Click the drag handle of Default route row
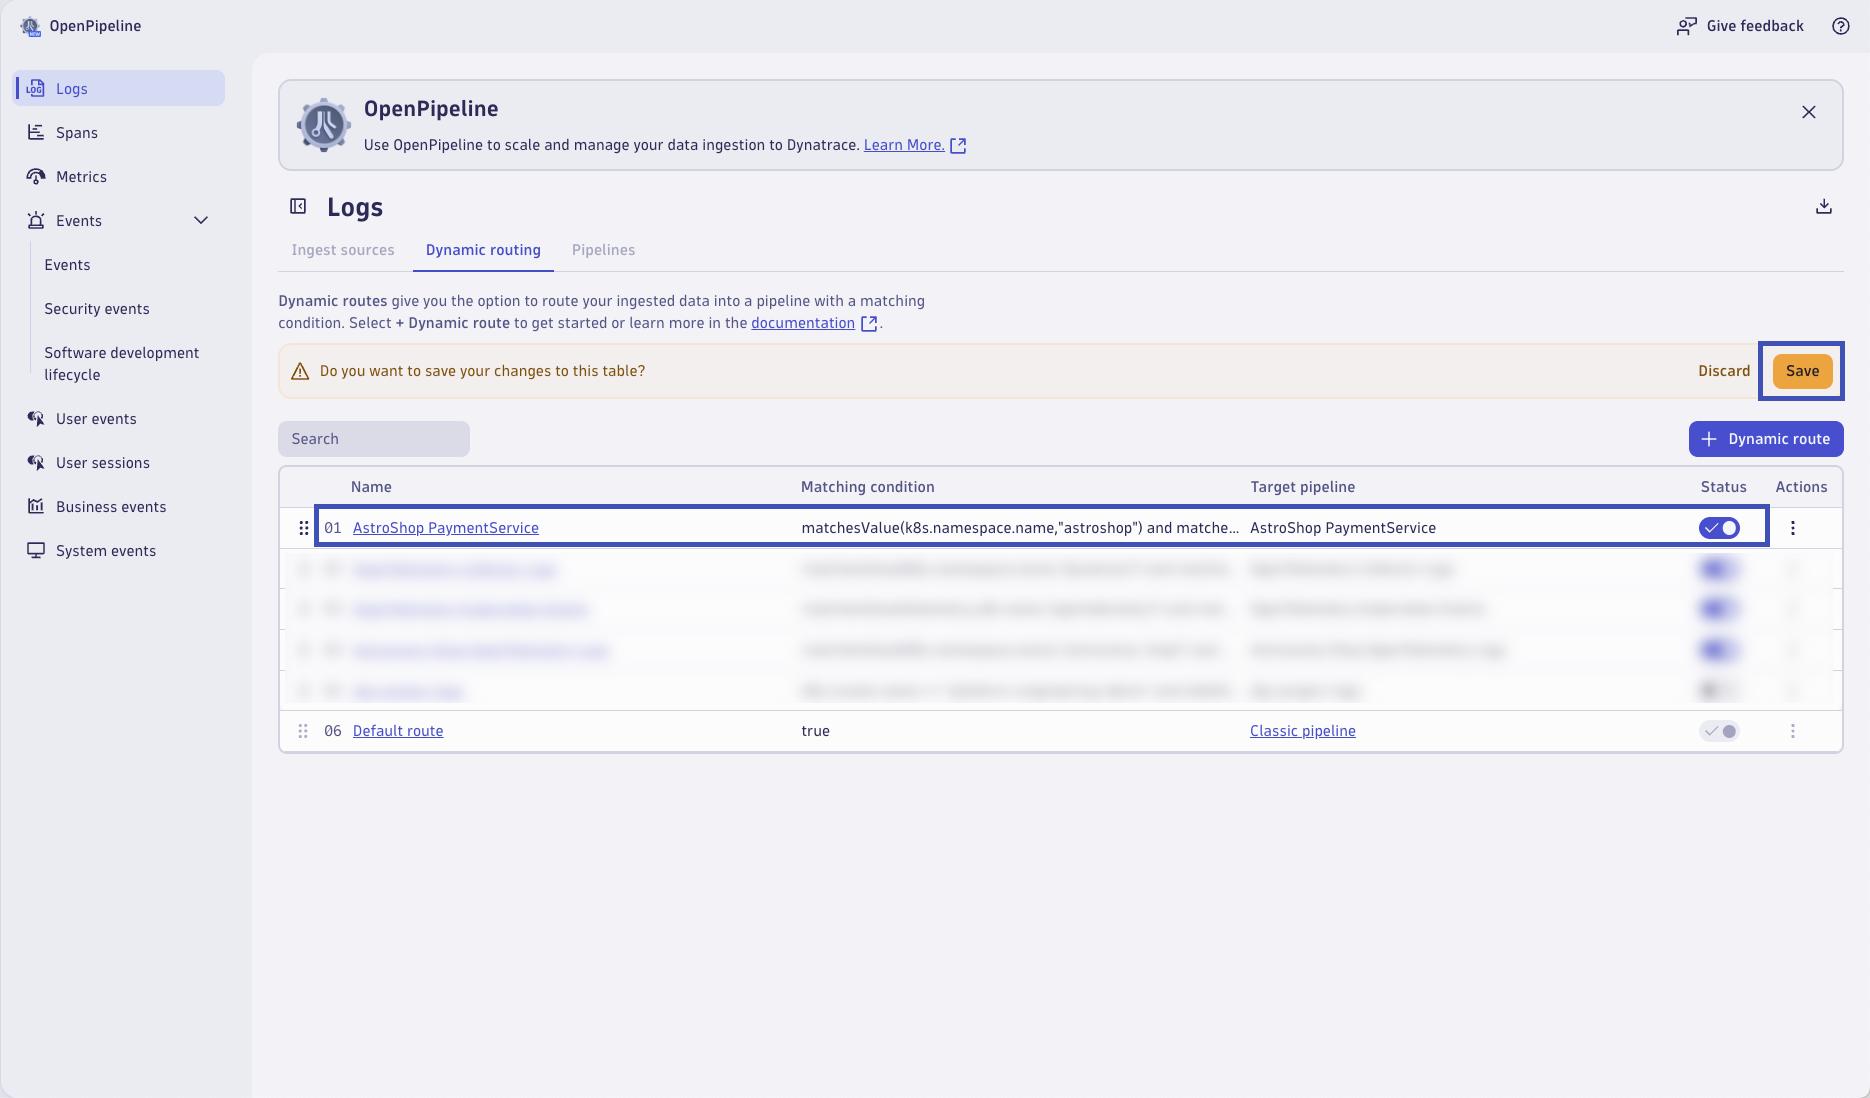Screen dimensions: 1870x1098 pos(303,731)
